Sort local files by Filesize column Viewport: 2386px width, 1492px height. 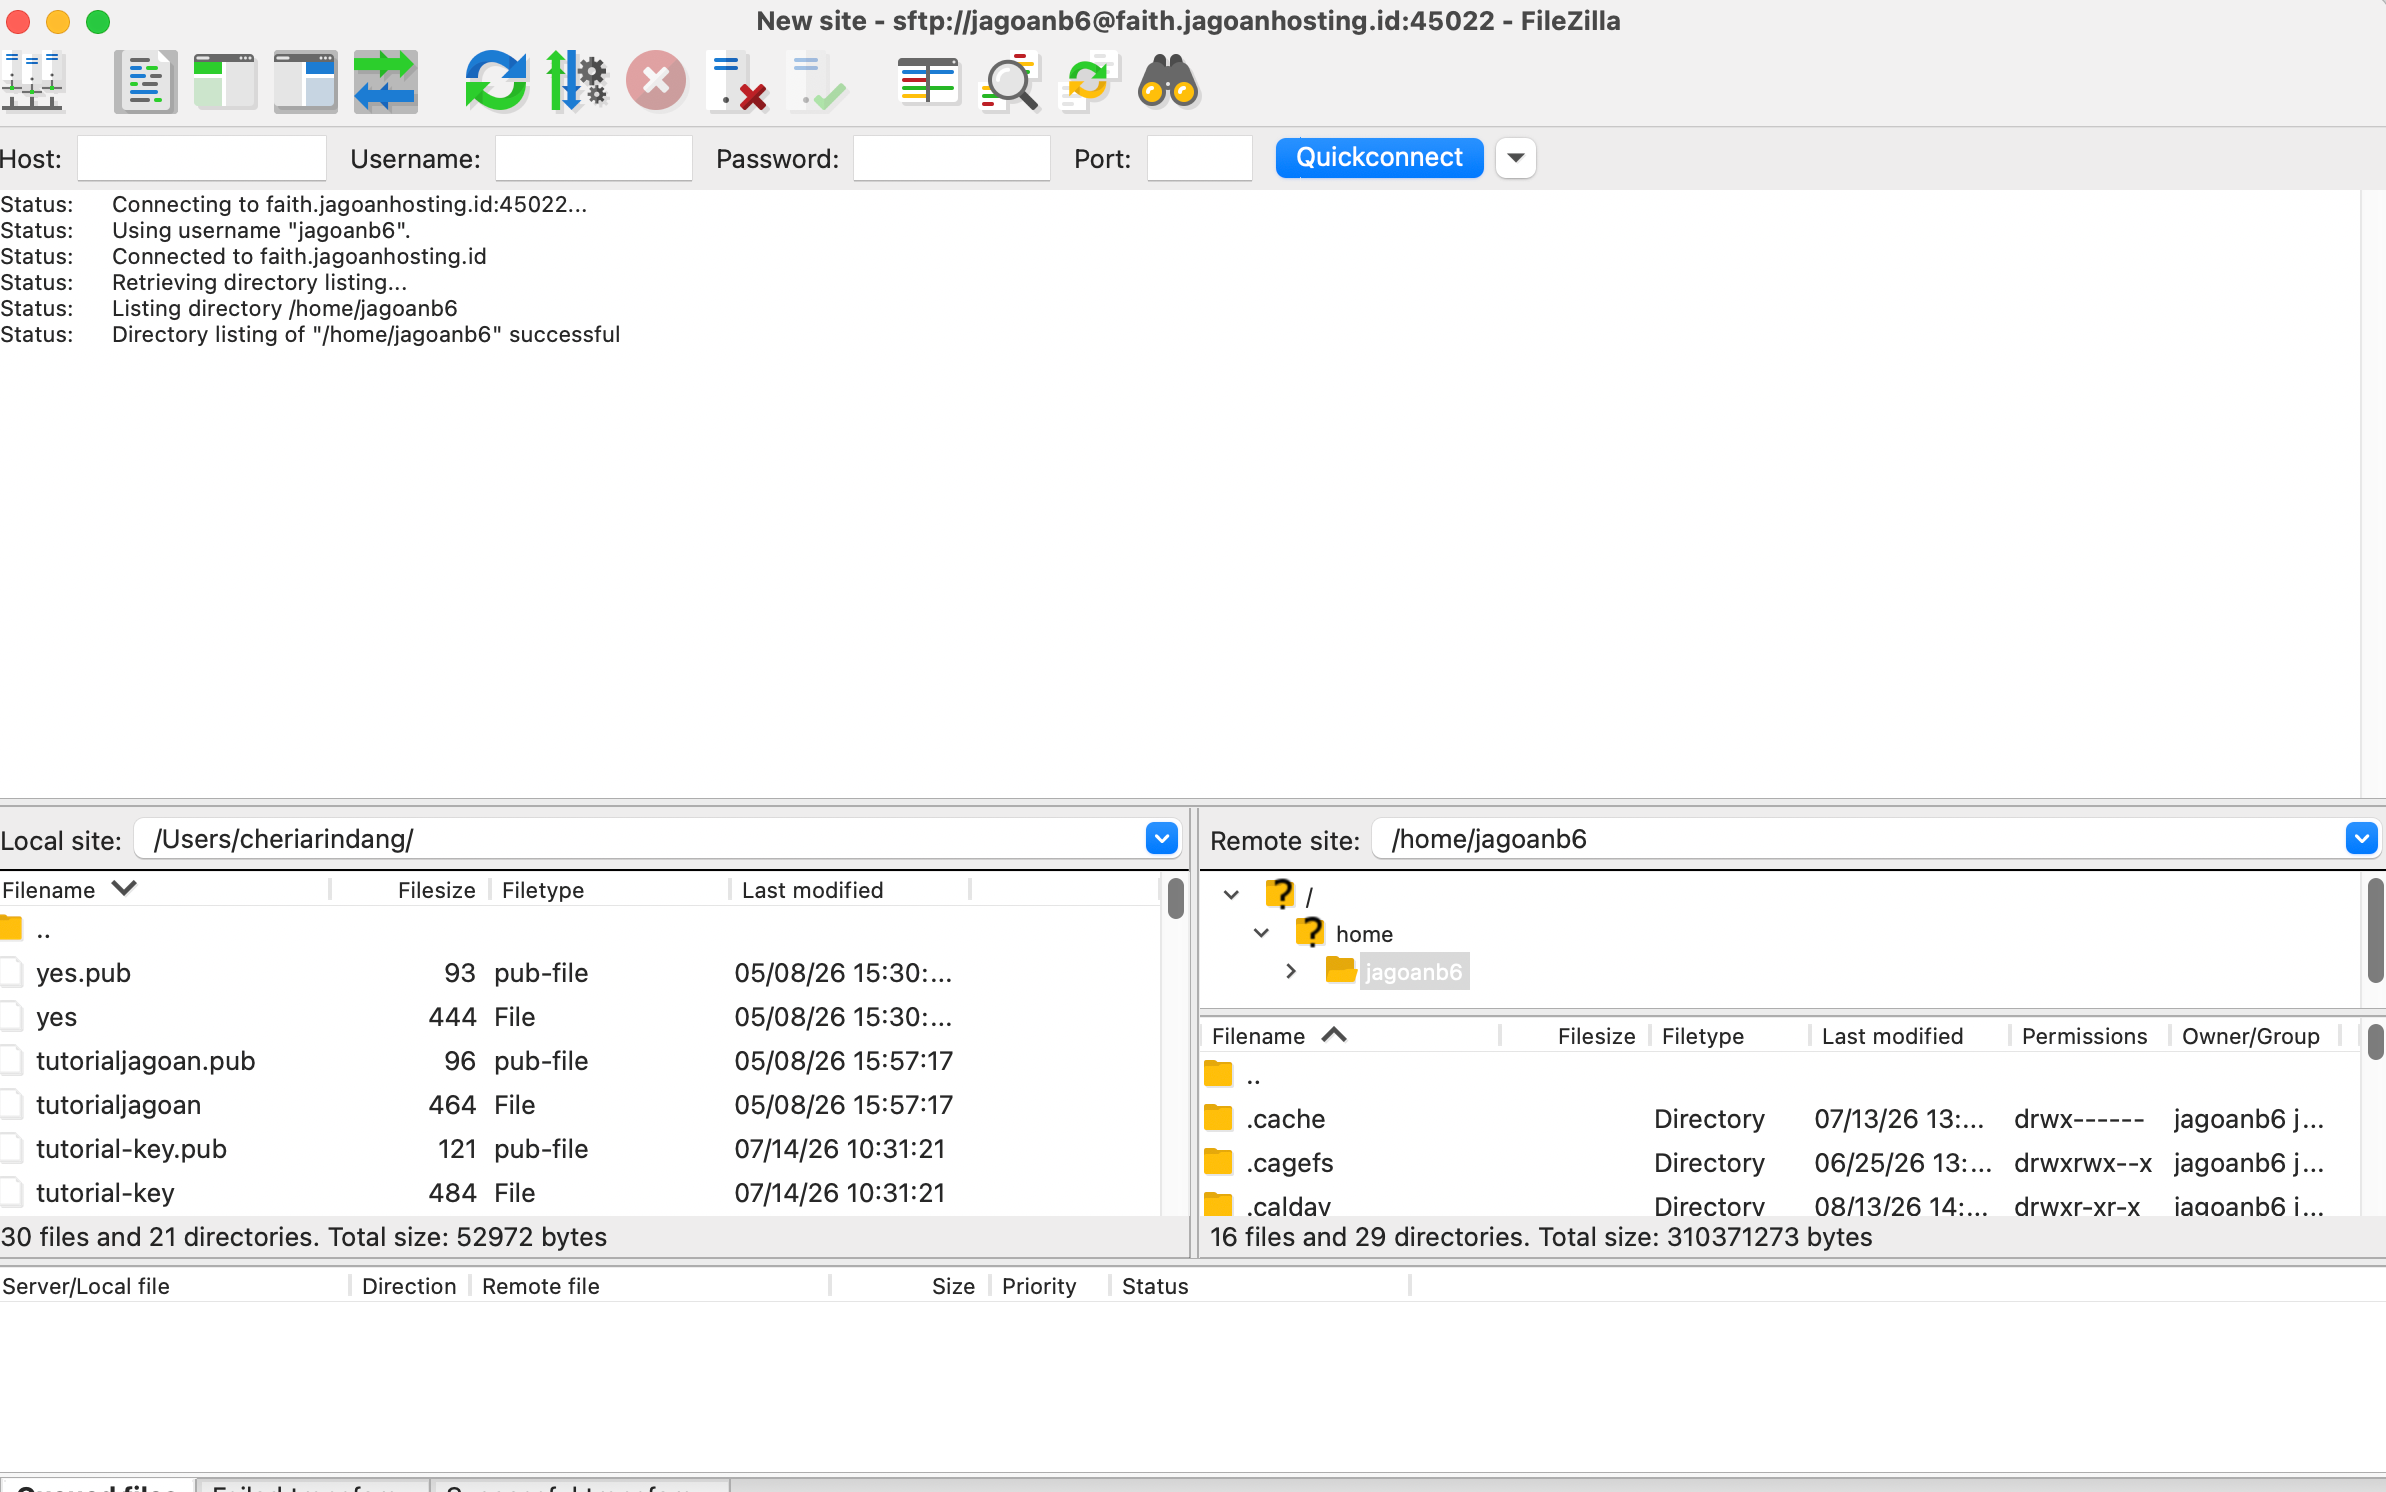(x=436, y=890)
